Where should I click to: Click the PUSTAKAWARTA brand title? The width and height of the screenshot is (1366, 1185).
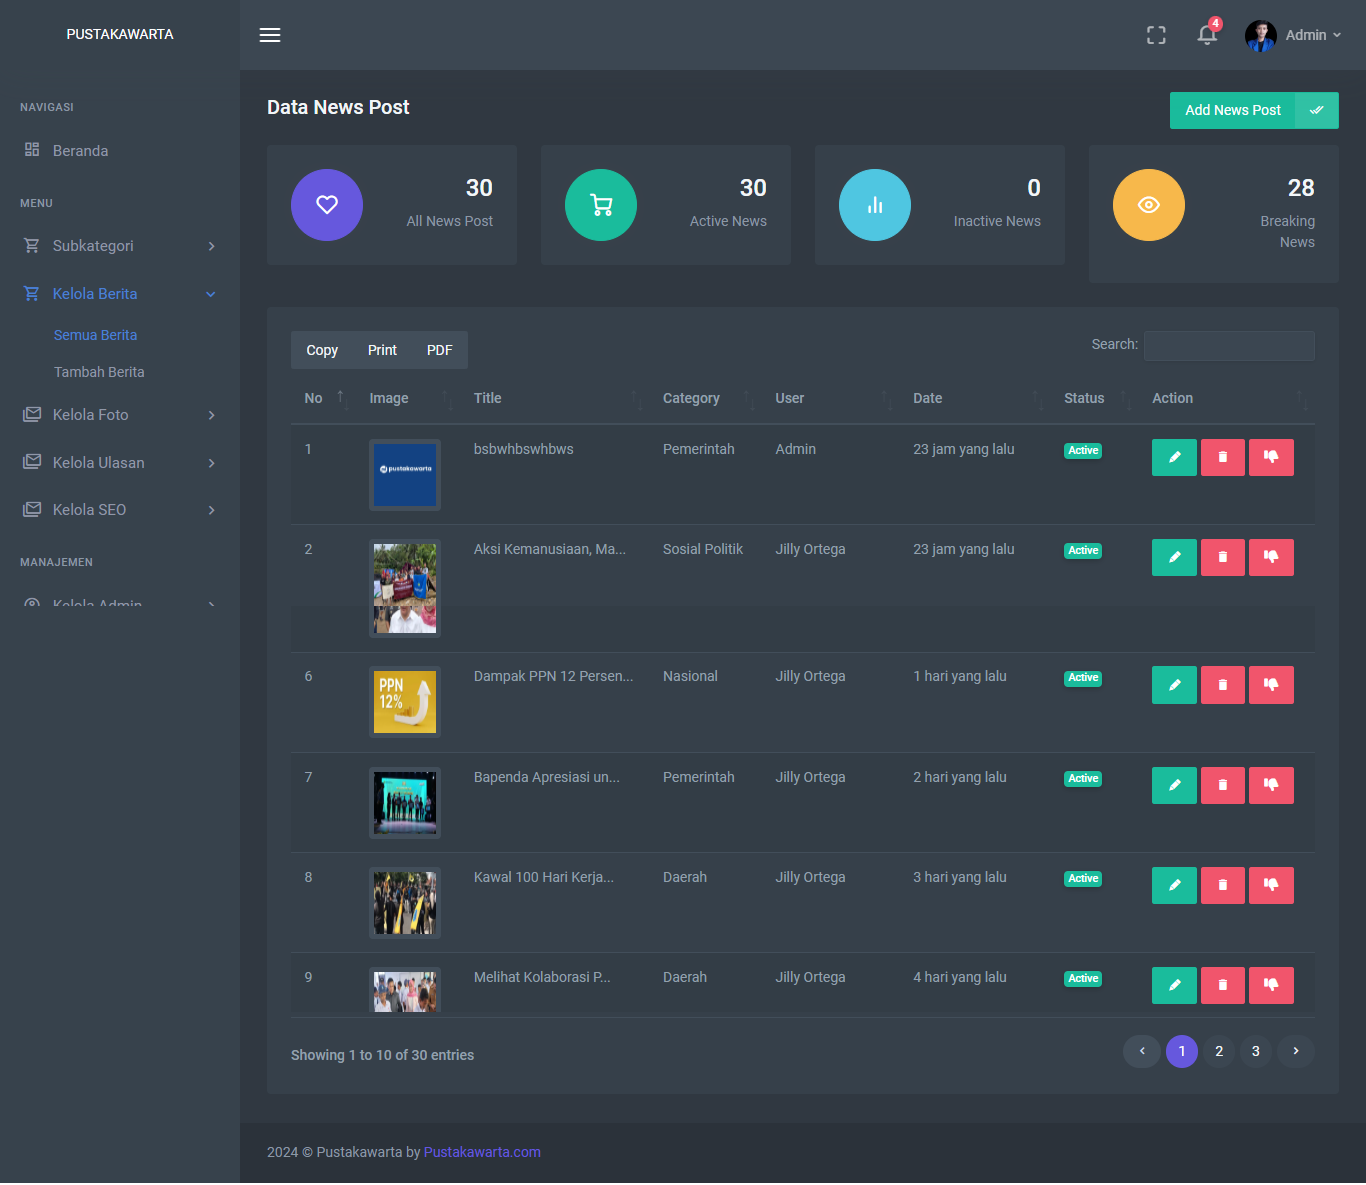point(120,34)
